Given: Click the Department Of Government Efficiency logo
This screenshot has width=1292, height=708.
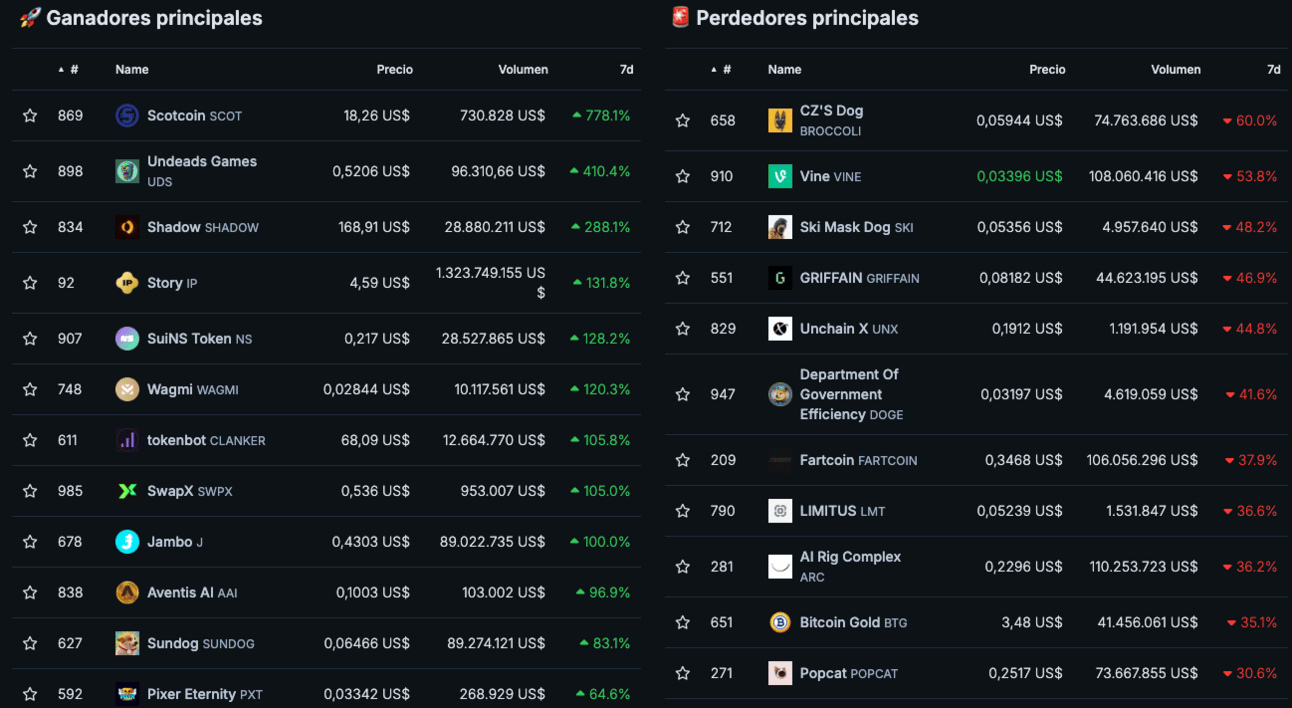Looking at the screenshot, I should tap(780, 394).
